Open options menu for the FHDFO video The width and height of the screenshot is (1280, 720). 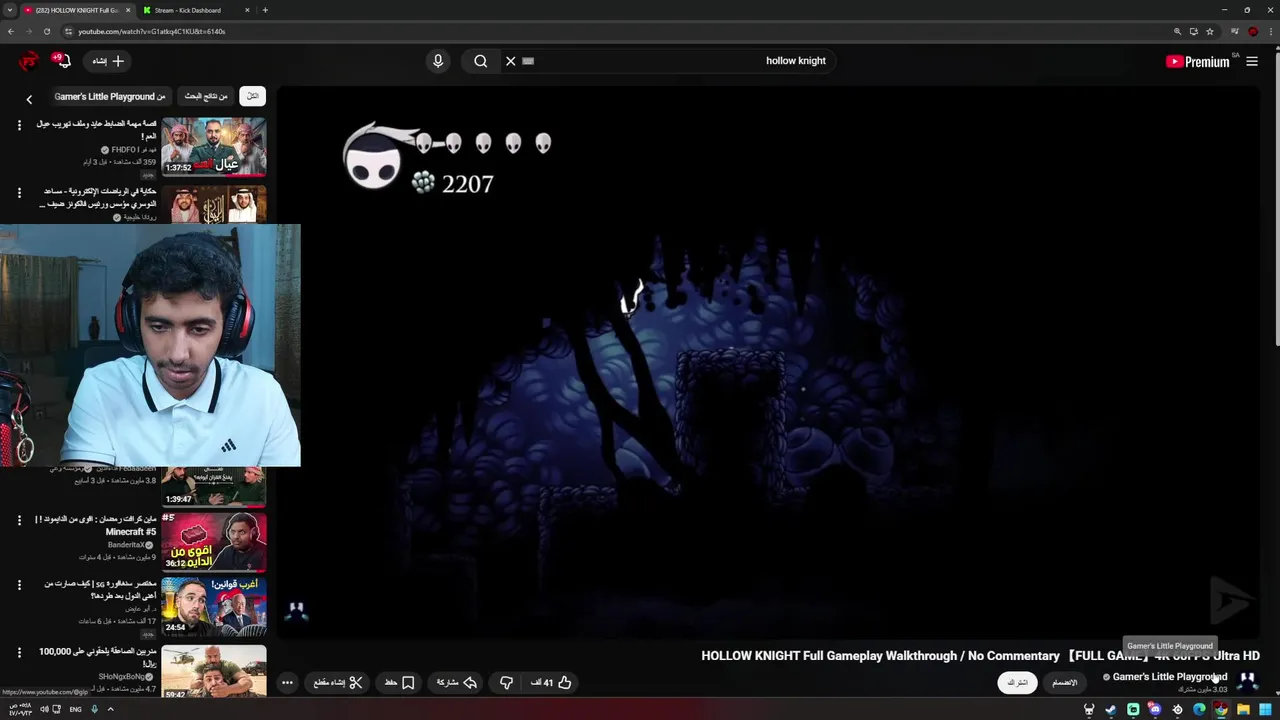coord(19,126)
